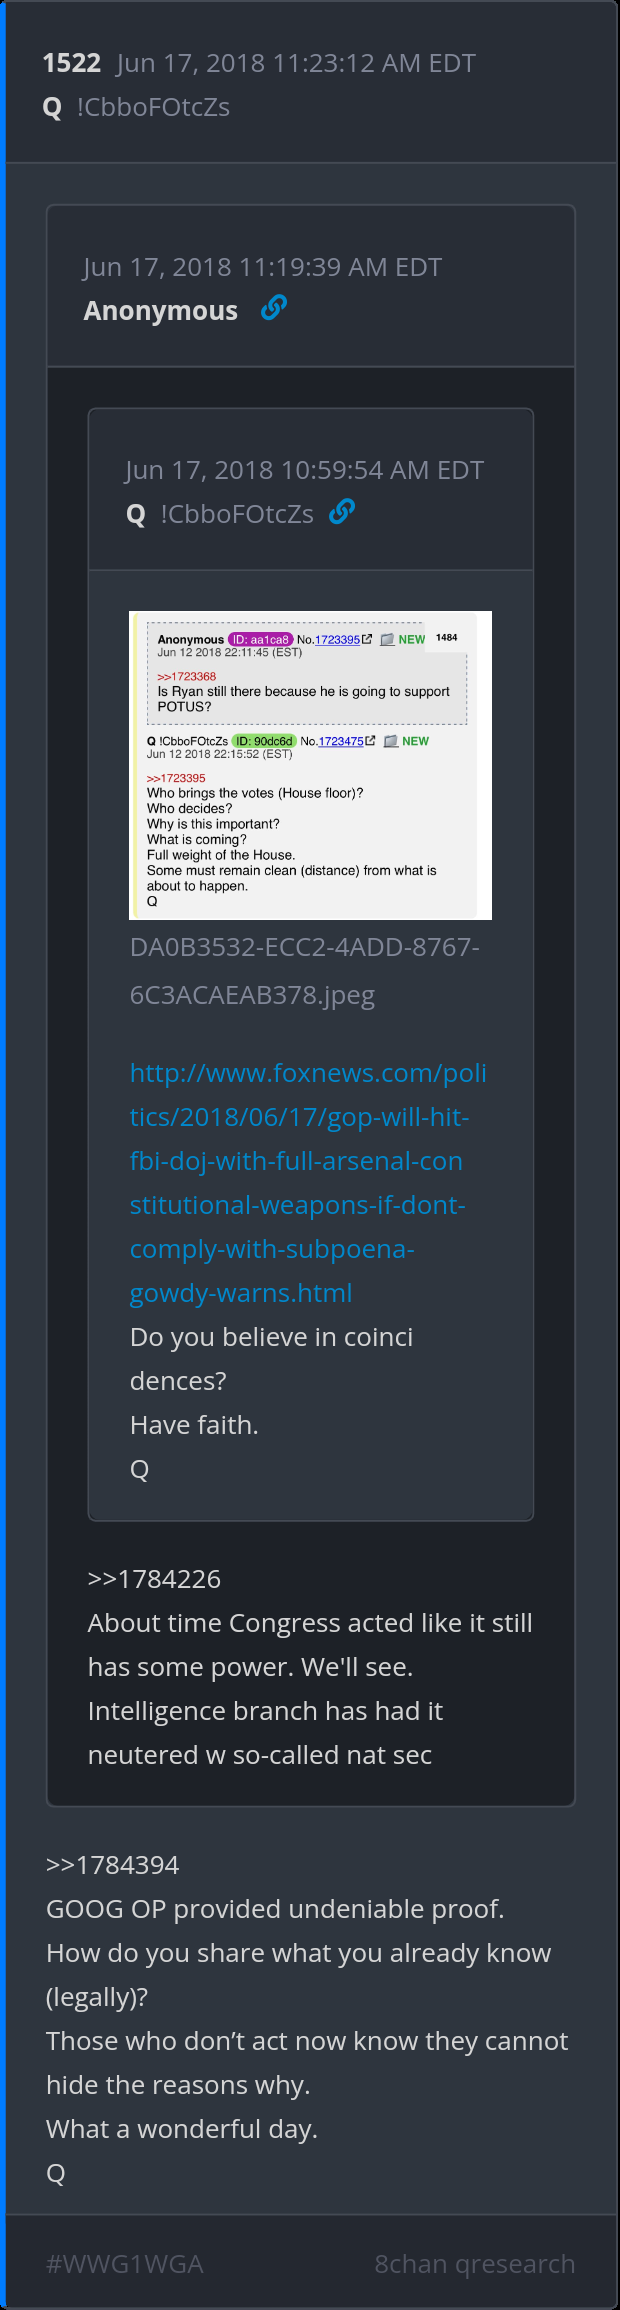Click the red >>1723368 reply reference
This screenshot has width=620, height=2310.
[186, 676]
